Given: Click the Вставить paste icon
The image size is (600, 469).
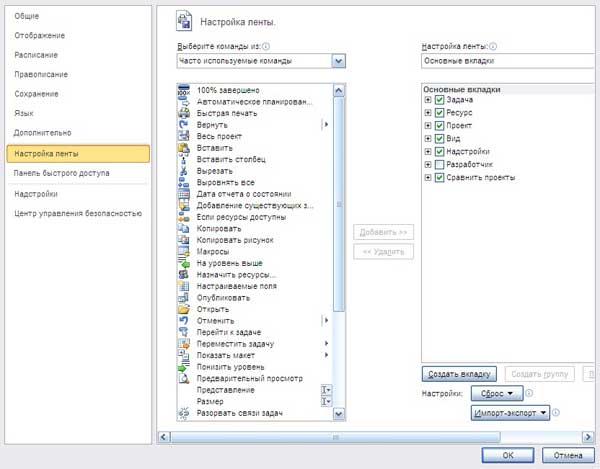Looking at the screenshot, I should point(184,148).
